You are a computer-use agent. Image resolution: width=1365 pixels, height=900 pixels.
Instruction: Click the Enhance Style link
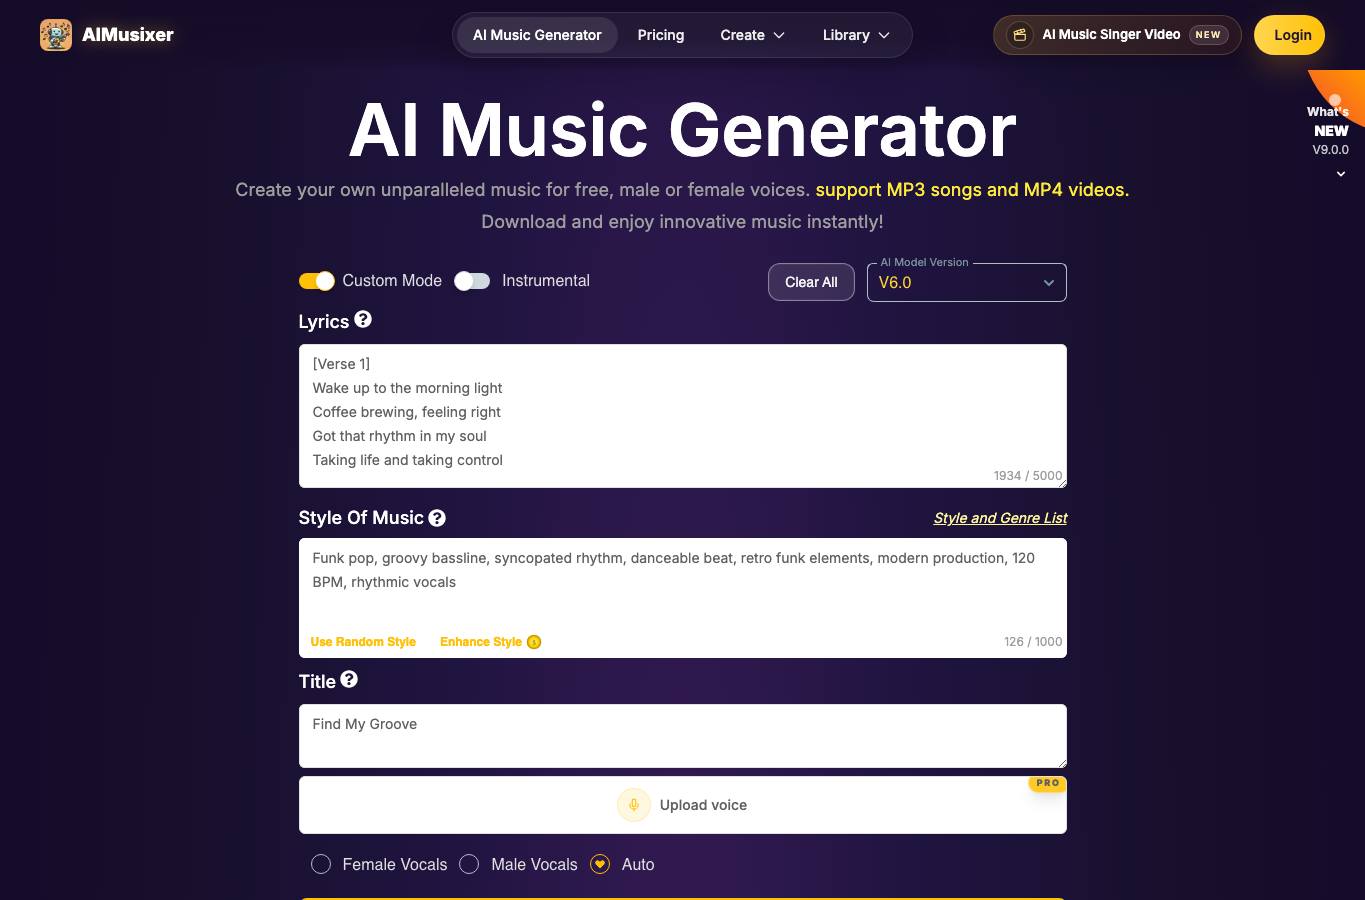pos(481,642)
